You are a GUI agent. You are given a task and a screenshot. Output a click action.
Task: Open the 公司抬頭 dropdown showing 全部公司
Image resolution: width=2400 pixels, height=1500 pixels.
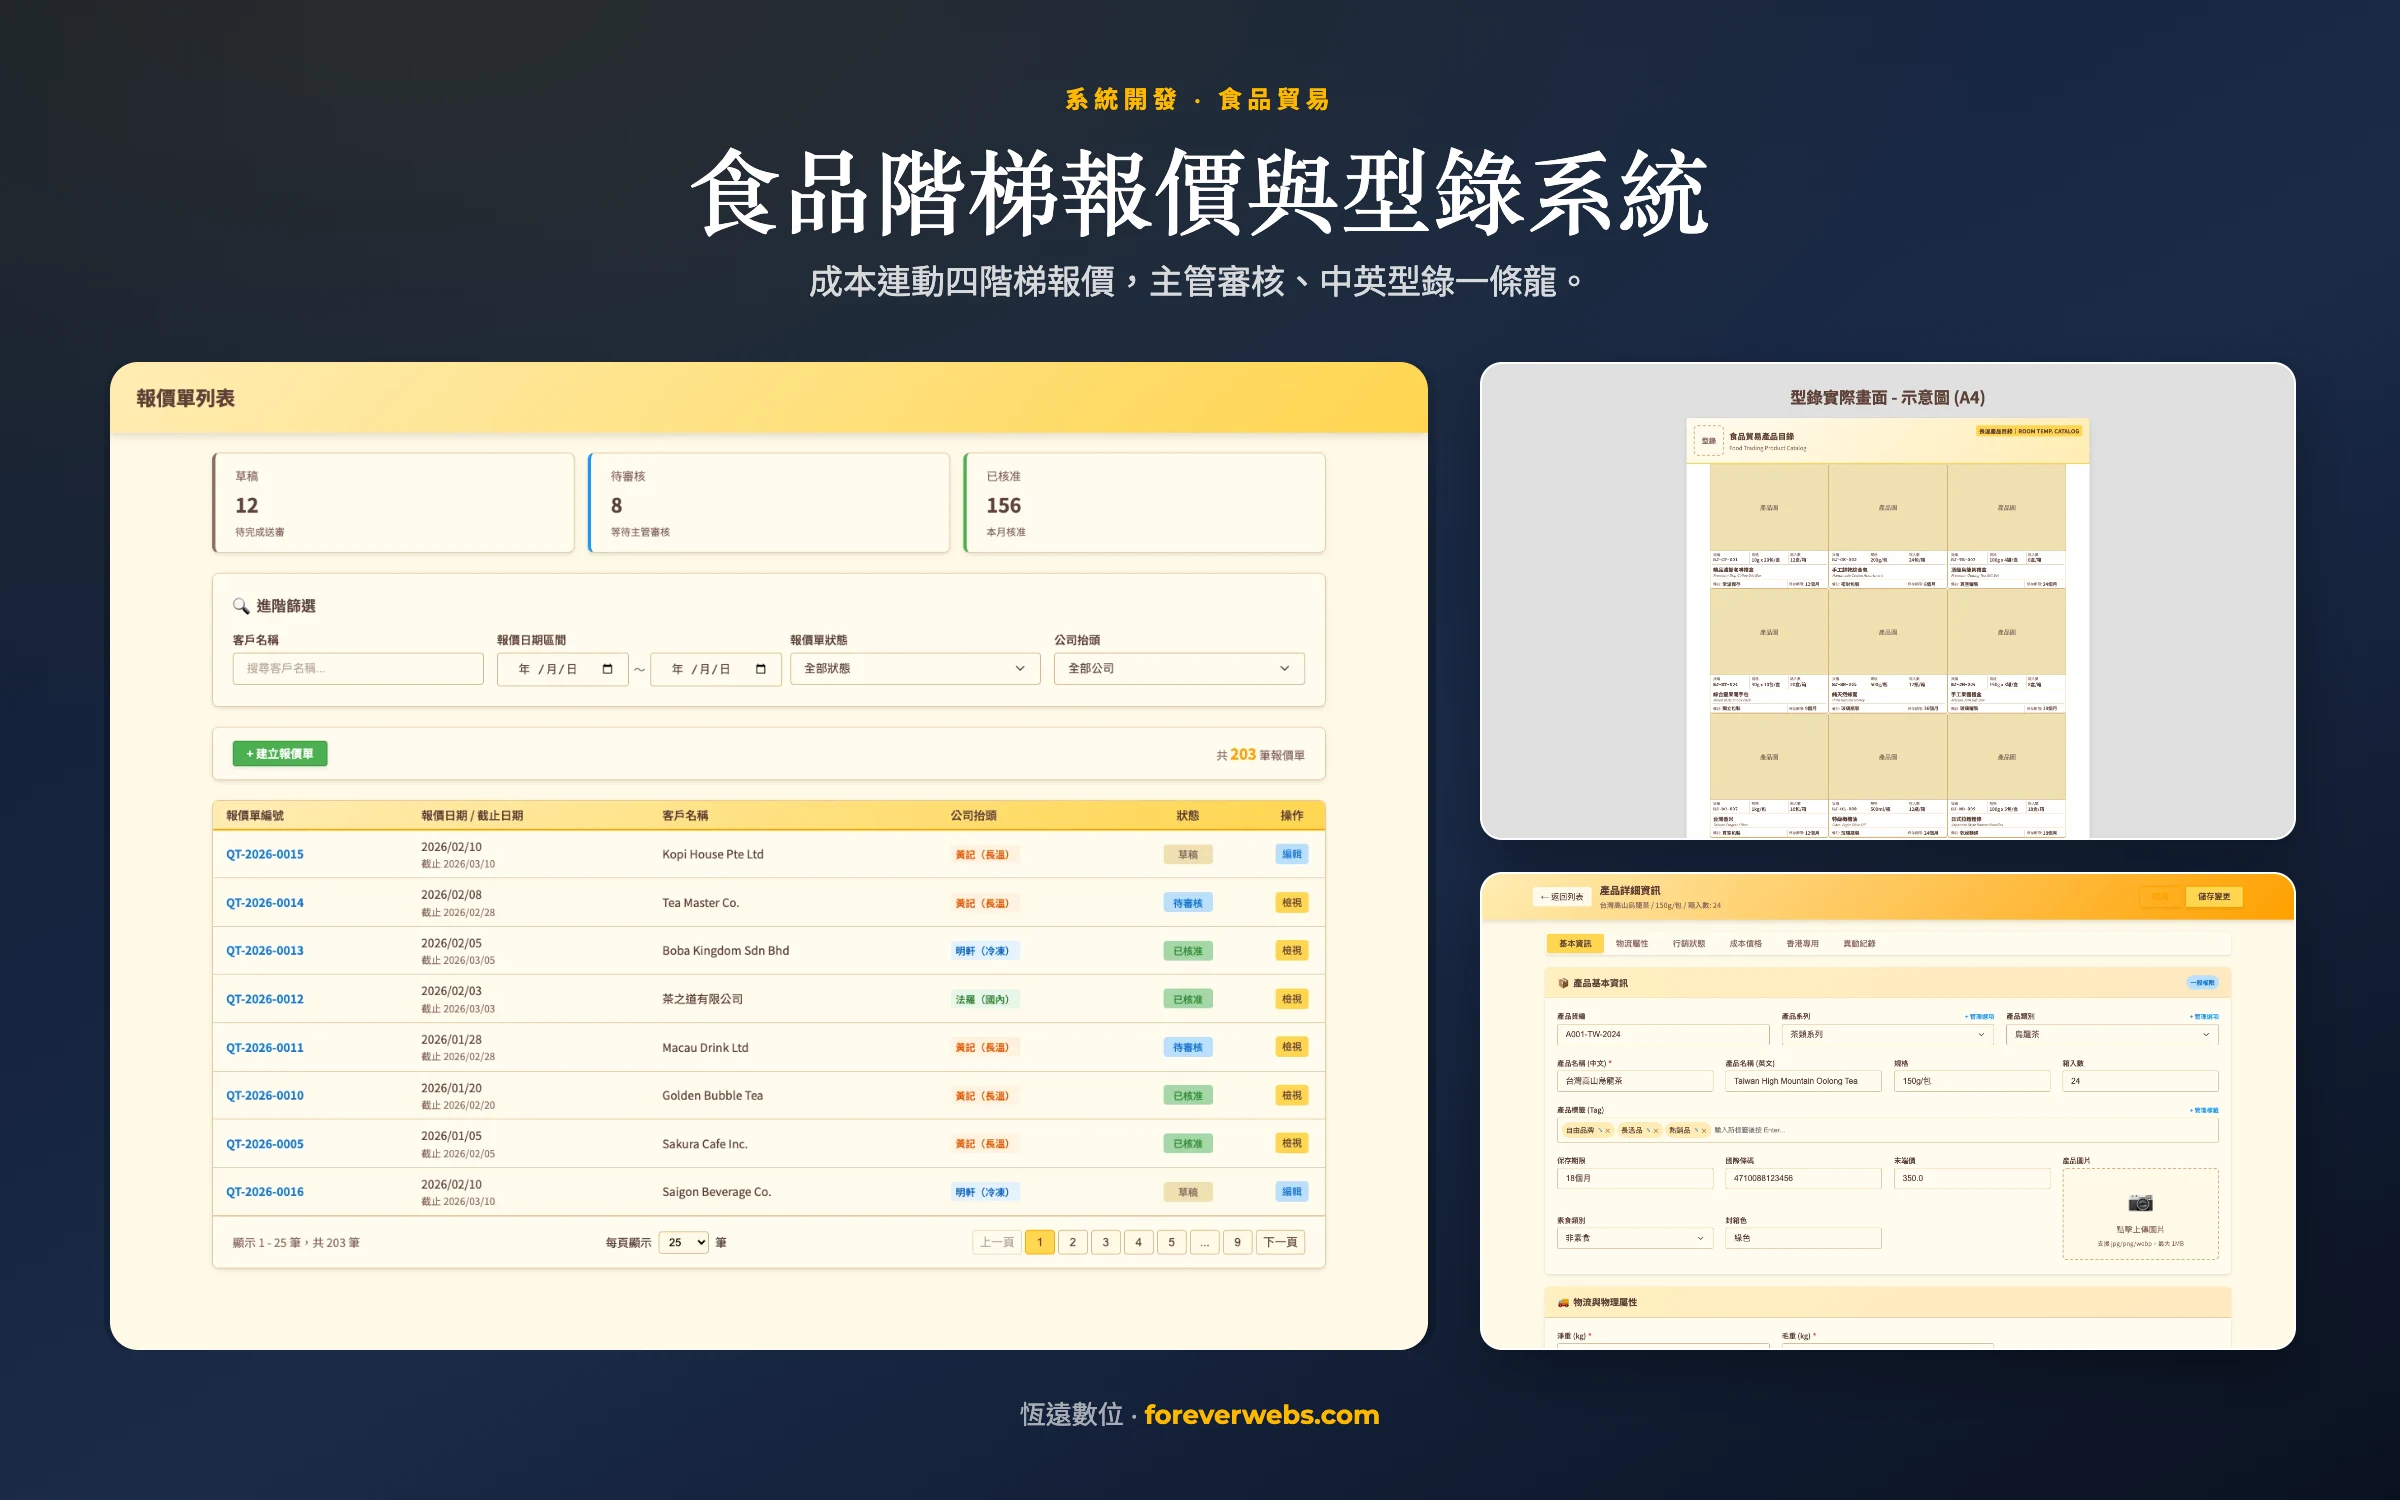1179,669
